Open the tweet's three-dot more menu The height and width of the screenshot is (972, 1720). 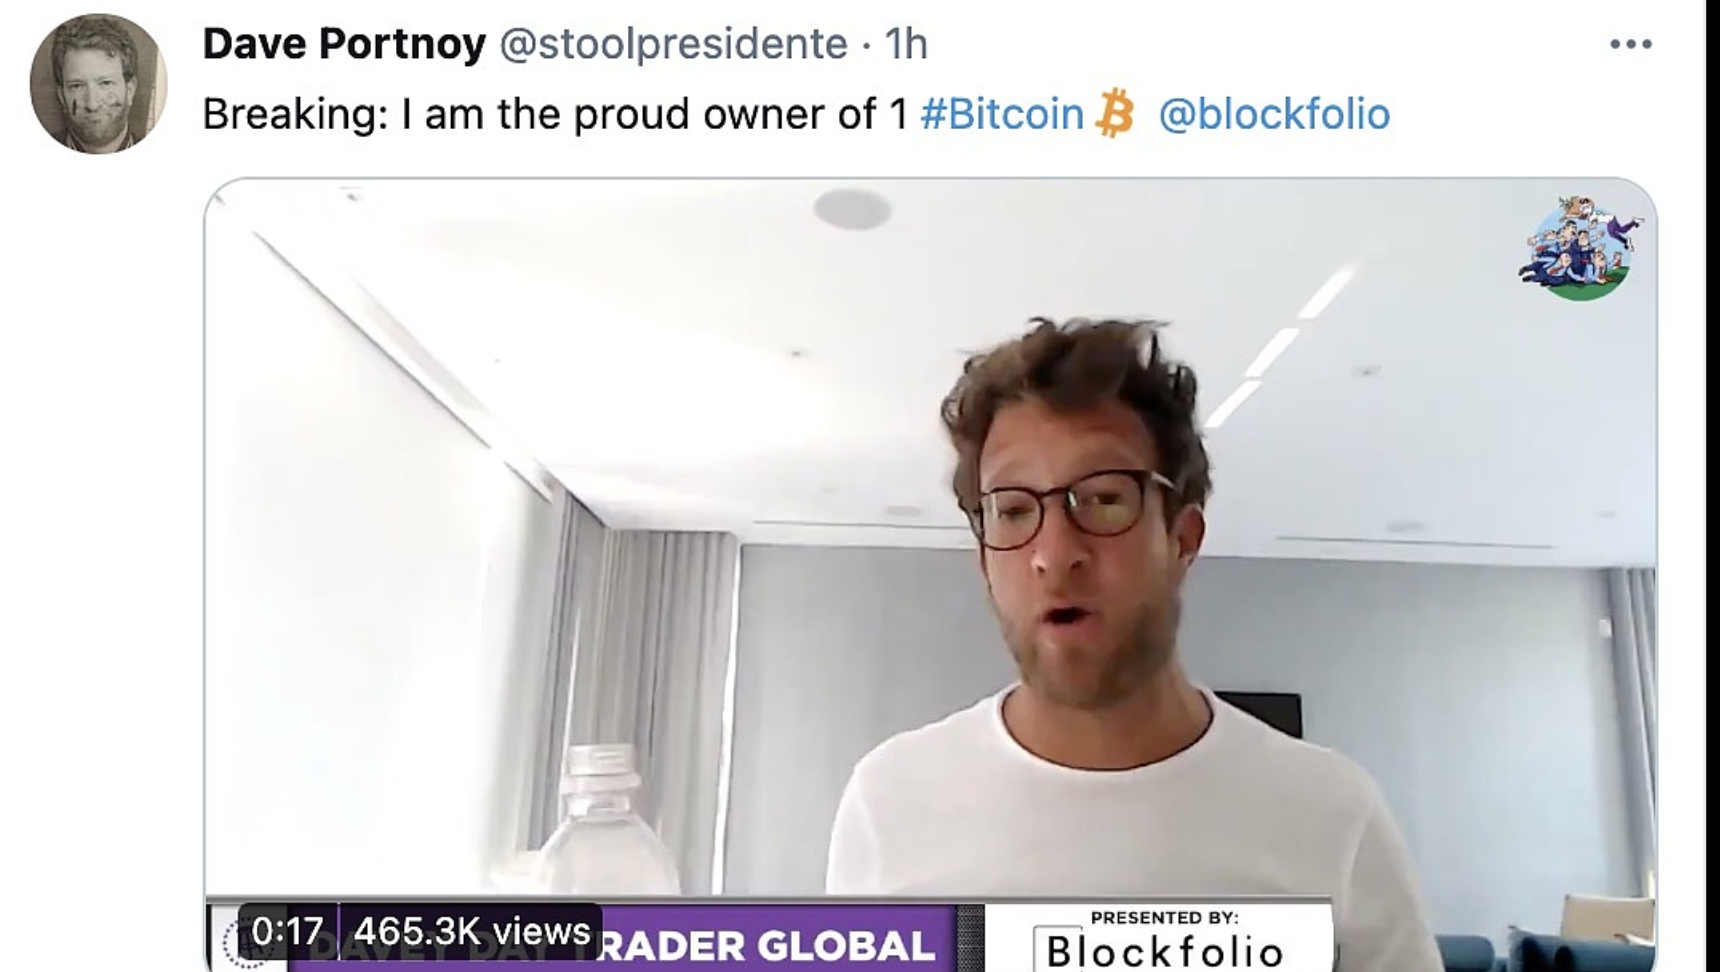pyautogui.click(x=1631, y=44)
